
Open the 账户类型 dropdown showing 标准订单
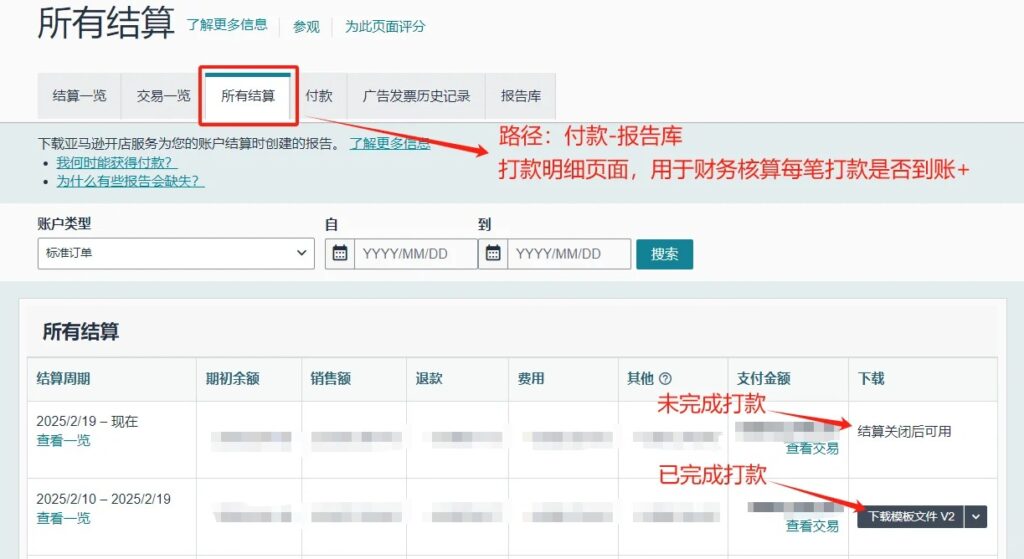pyautogui.click(x=176, y=254)
